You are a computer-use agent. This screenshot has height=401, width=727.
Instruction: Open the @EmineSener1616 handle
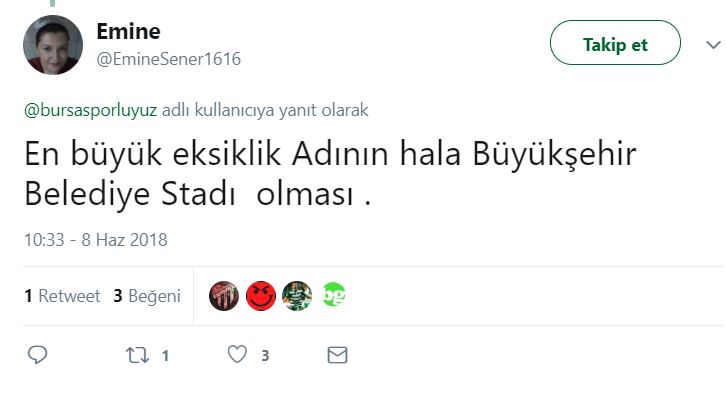click(x=168, y=59)
